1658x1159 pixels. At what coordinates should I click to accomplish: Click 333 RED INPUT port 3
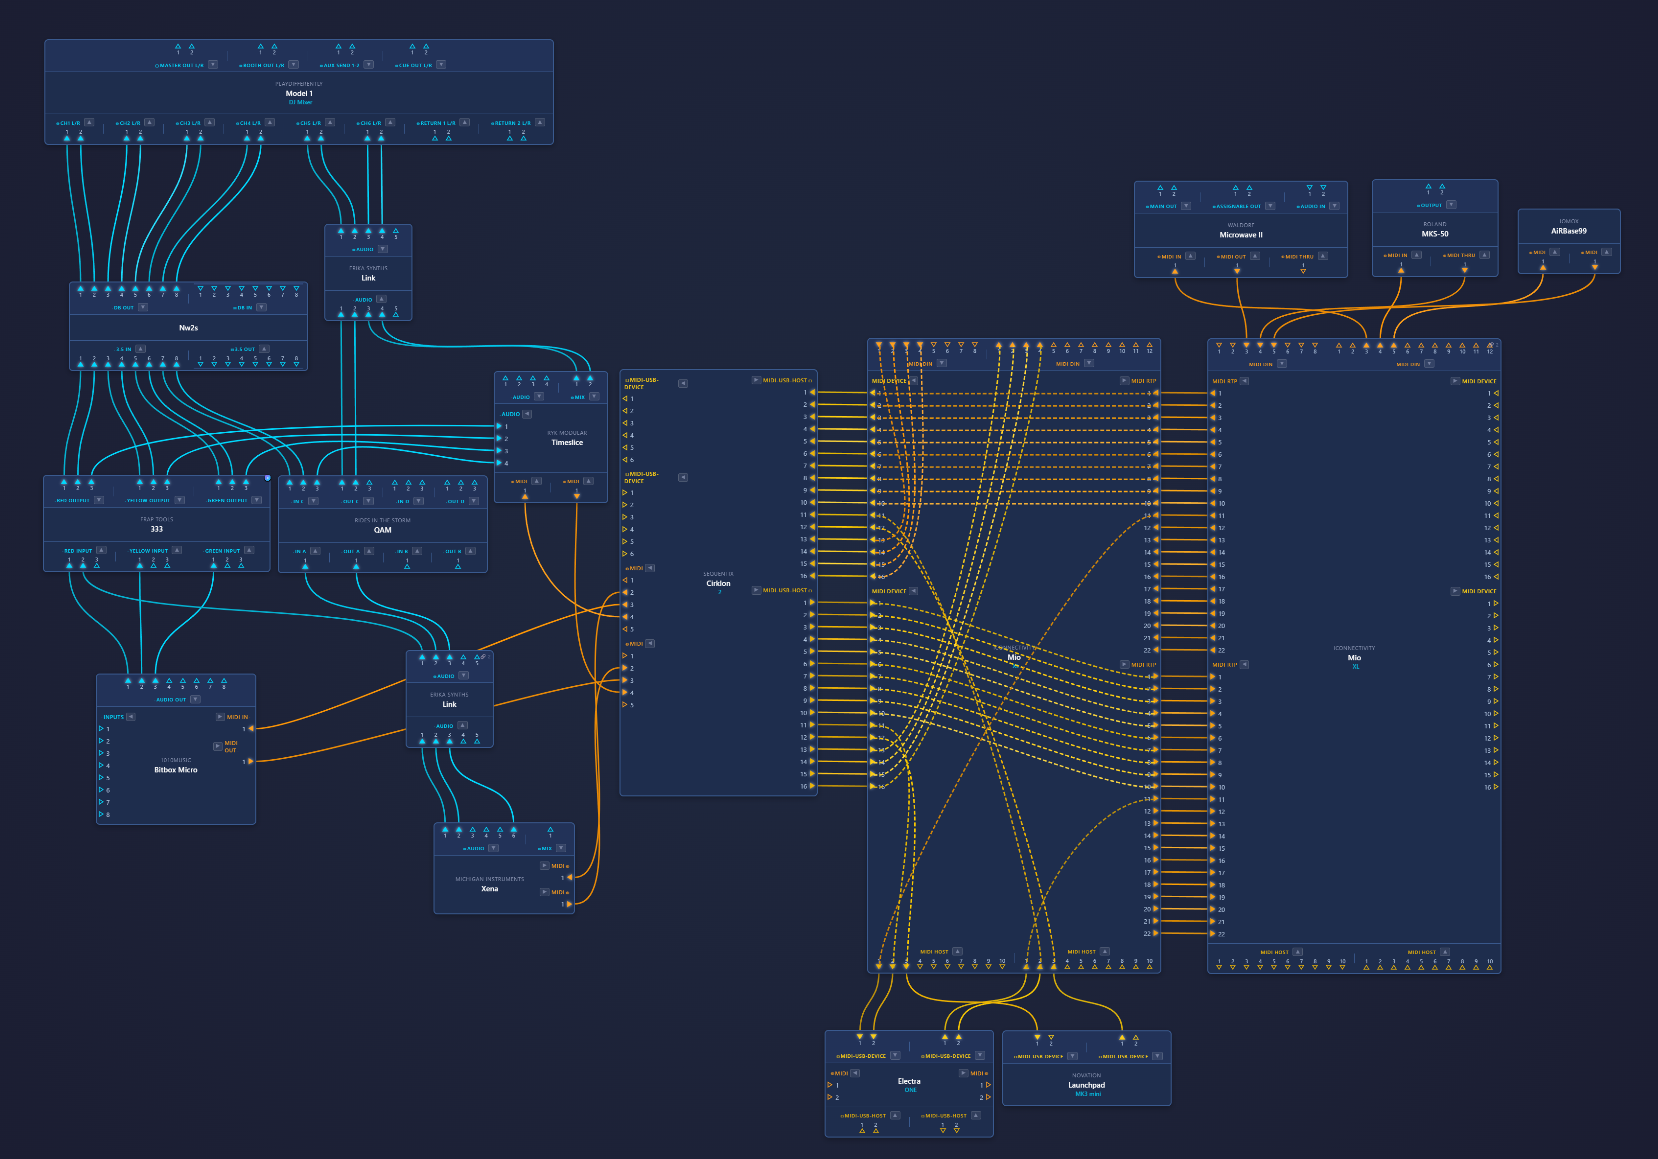click(x=97, y=565)
